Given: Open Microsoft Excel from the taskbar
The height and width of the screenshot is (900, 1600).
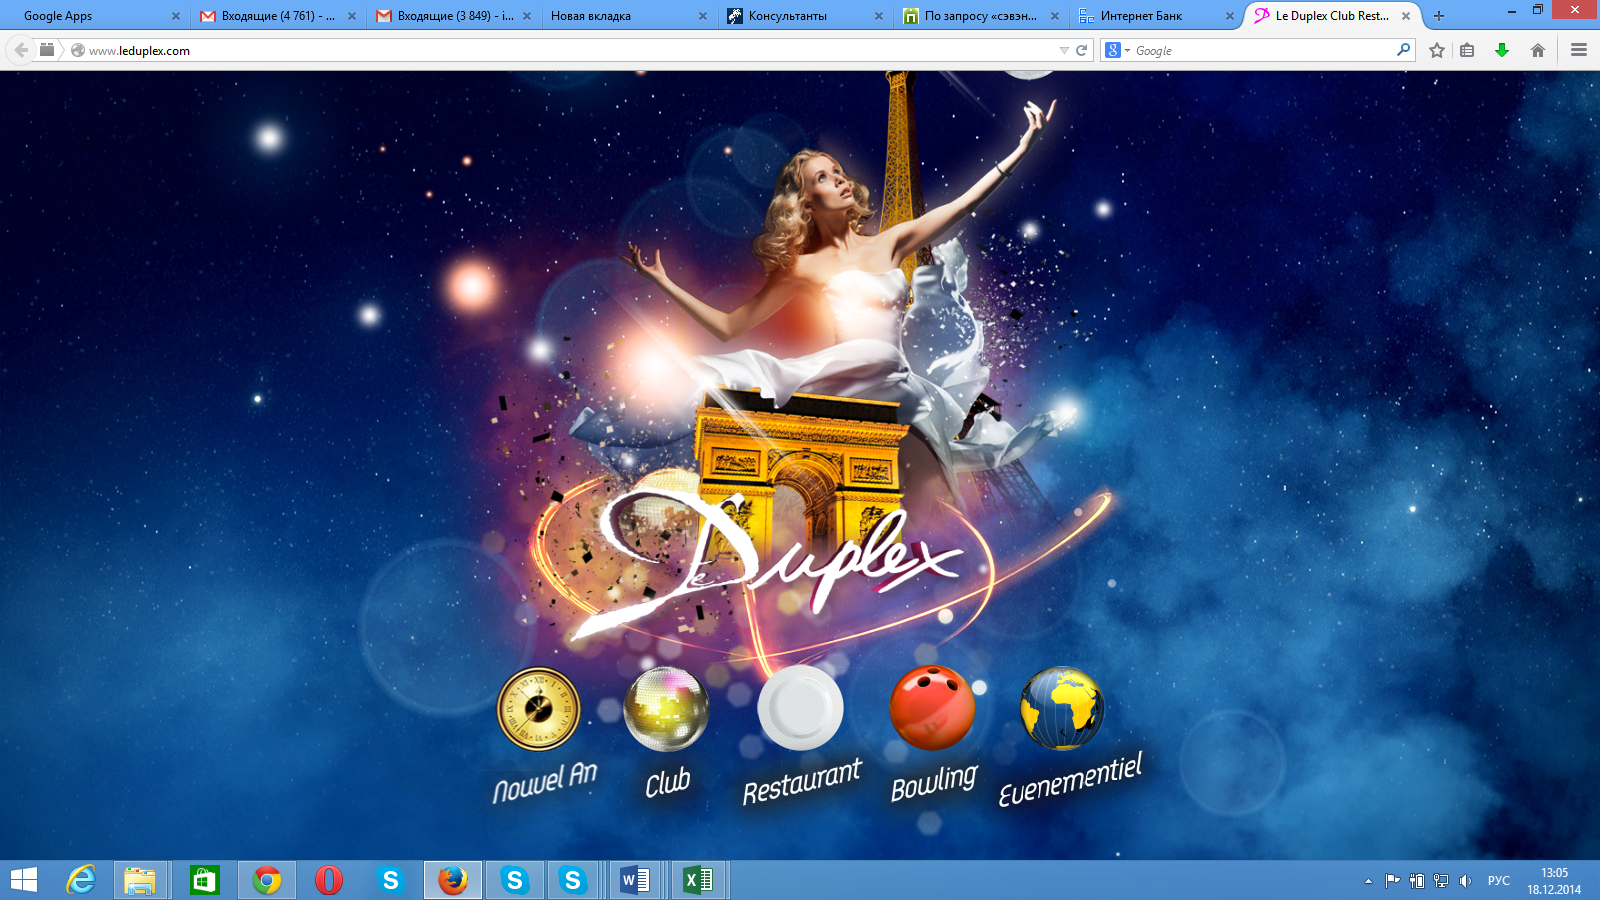Looking at the screenshot, I should pyautogui.click(x=698, y=880).
